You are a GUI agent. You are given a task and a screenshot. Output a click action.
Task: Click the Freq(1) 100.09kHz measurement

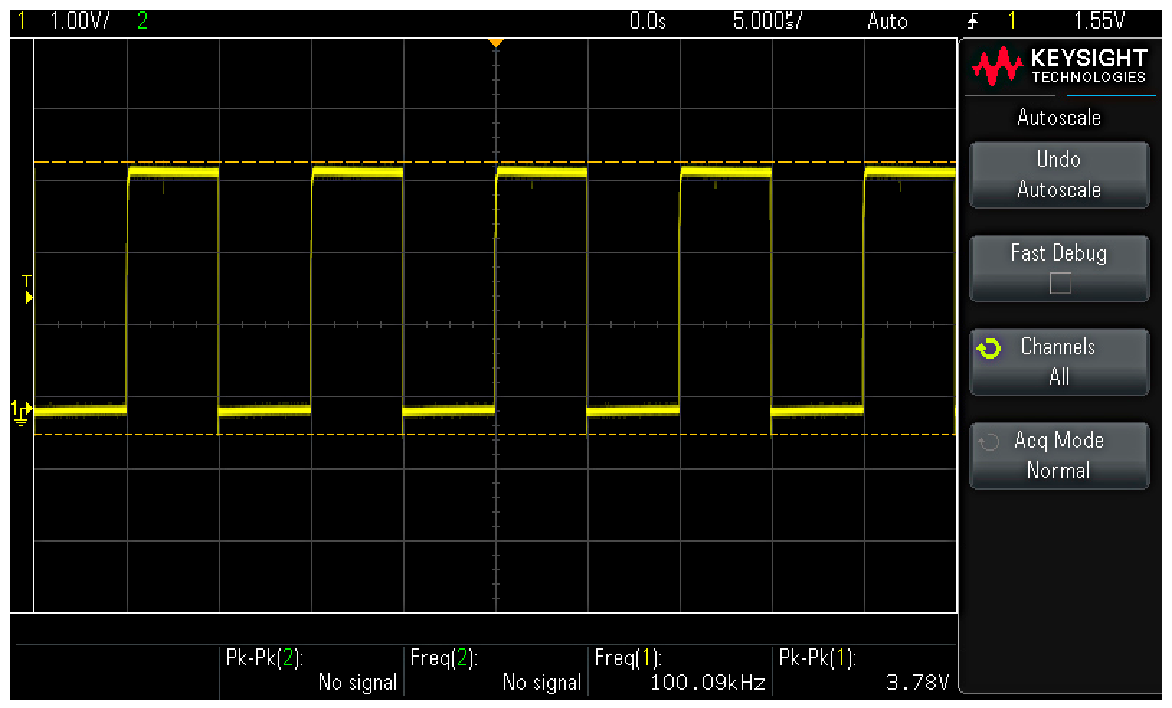click(680, 670)
